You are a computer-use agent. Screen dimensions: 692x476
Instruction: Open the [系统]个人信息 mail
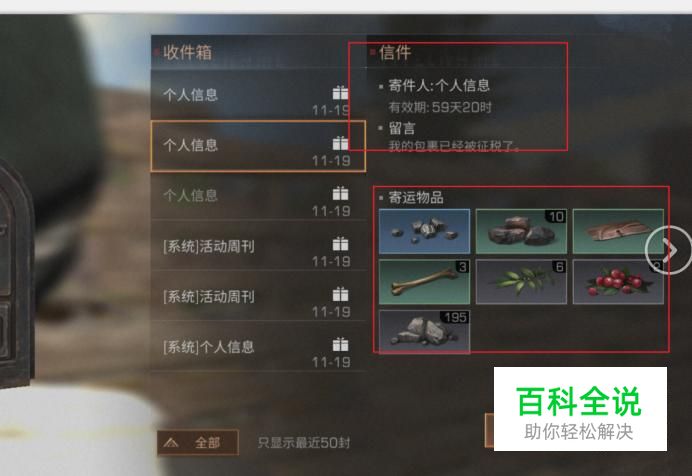(x=258, y=346)
